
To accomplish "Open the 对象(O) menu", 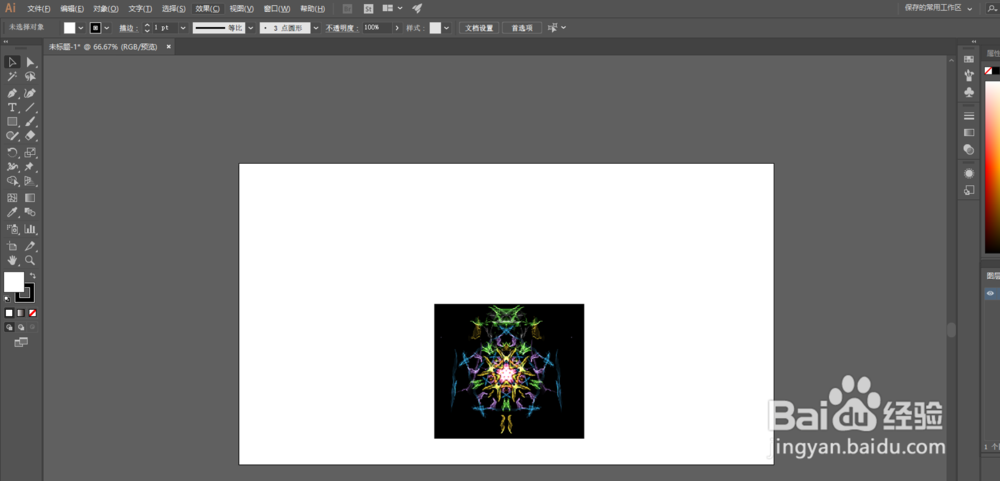I will (x=106, y=9).
